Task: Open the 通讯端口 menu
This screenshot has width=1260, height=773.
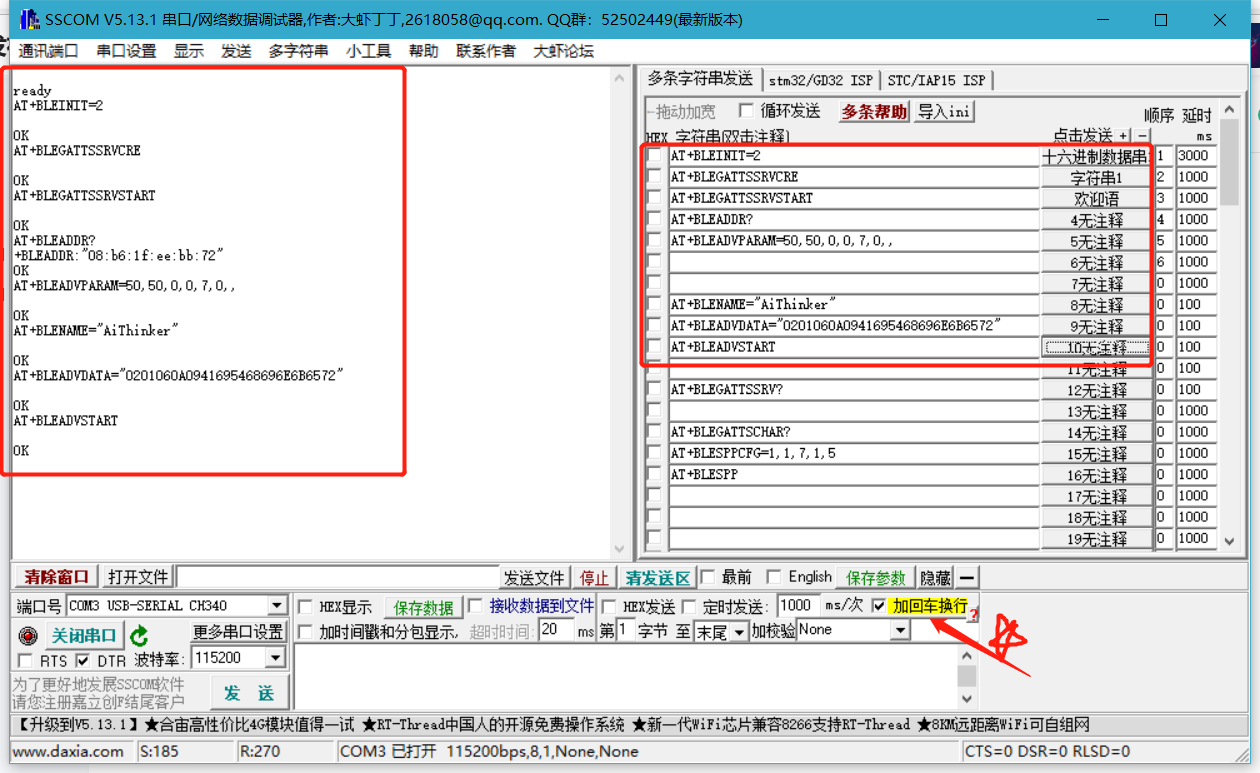Action: click(48, 51)
